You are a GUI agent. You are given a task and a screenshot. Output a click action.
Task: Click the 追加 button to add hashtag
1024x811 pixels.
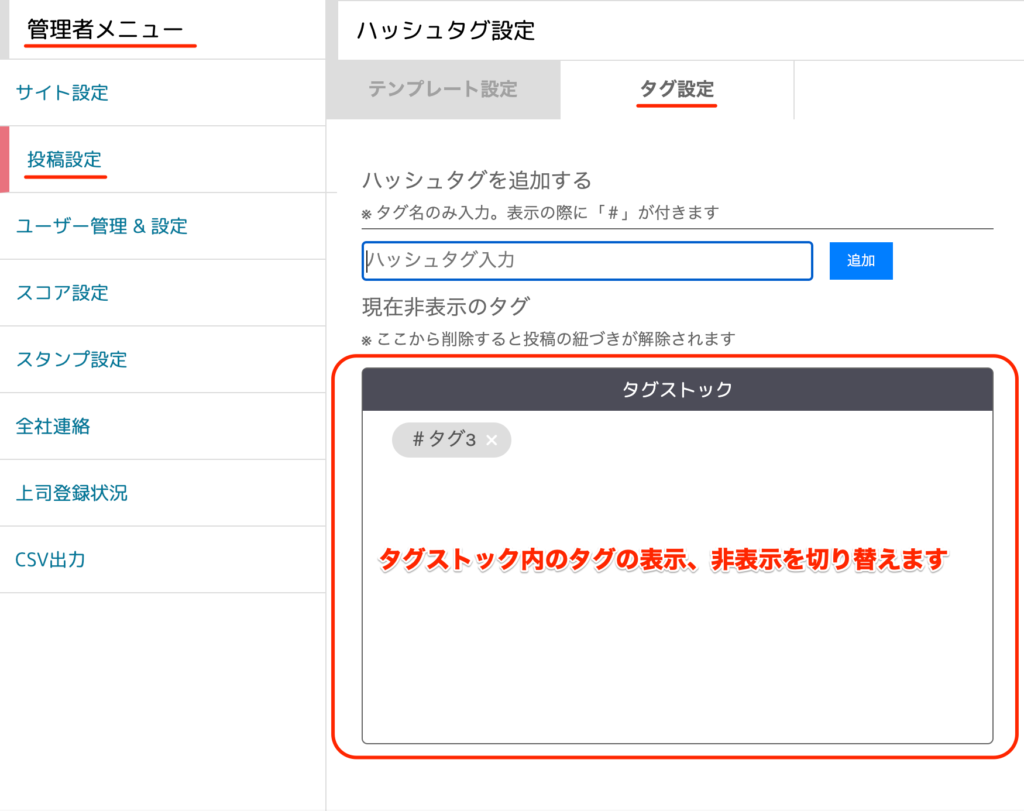[x=860, y=261]
